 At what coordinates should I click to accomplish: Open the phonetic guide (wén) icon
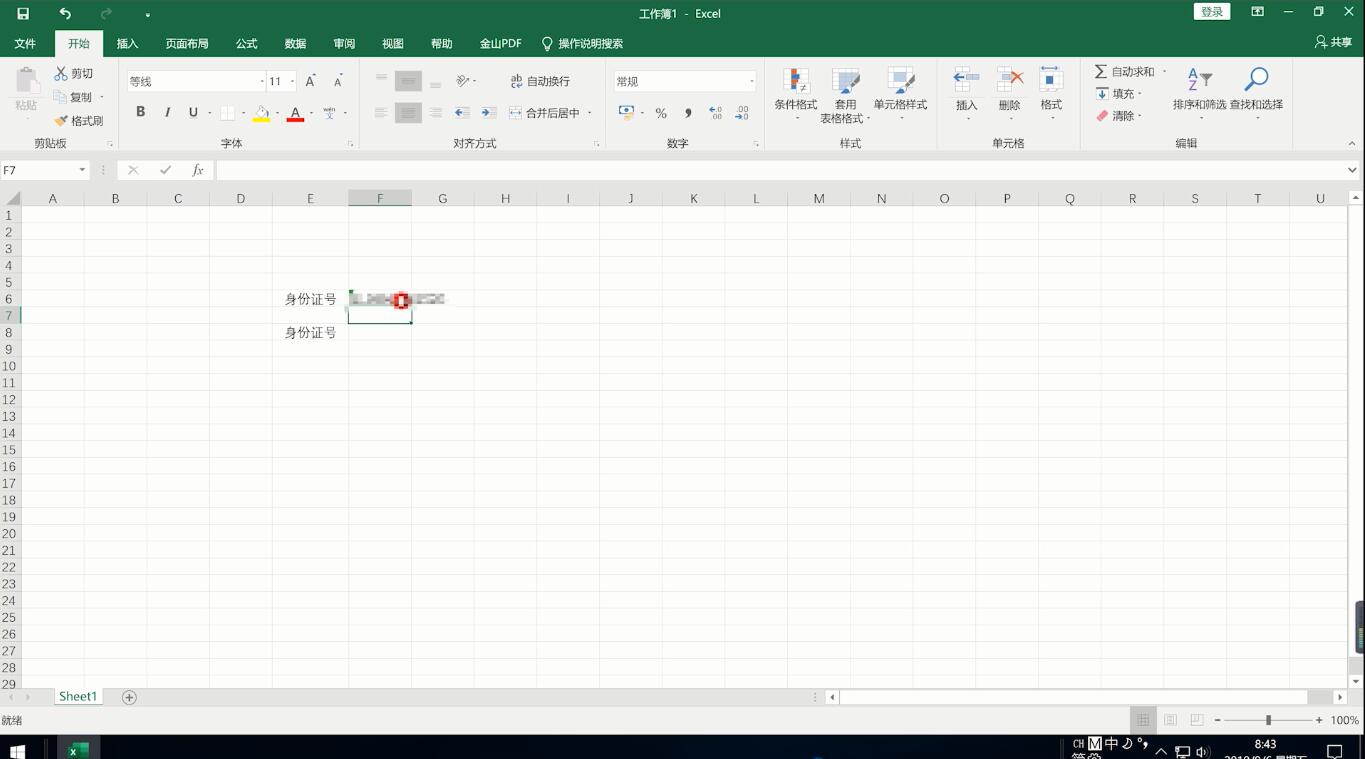pyautogui.click(x=329, y=113)
